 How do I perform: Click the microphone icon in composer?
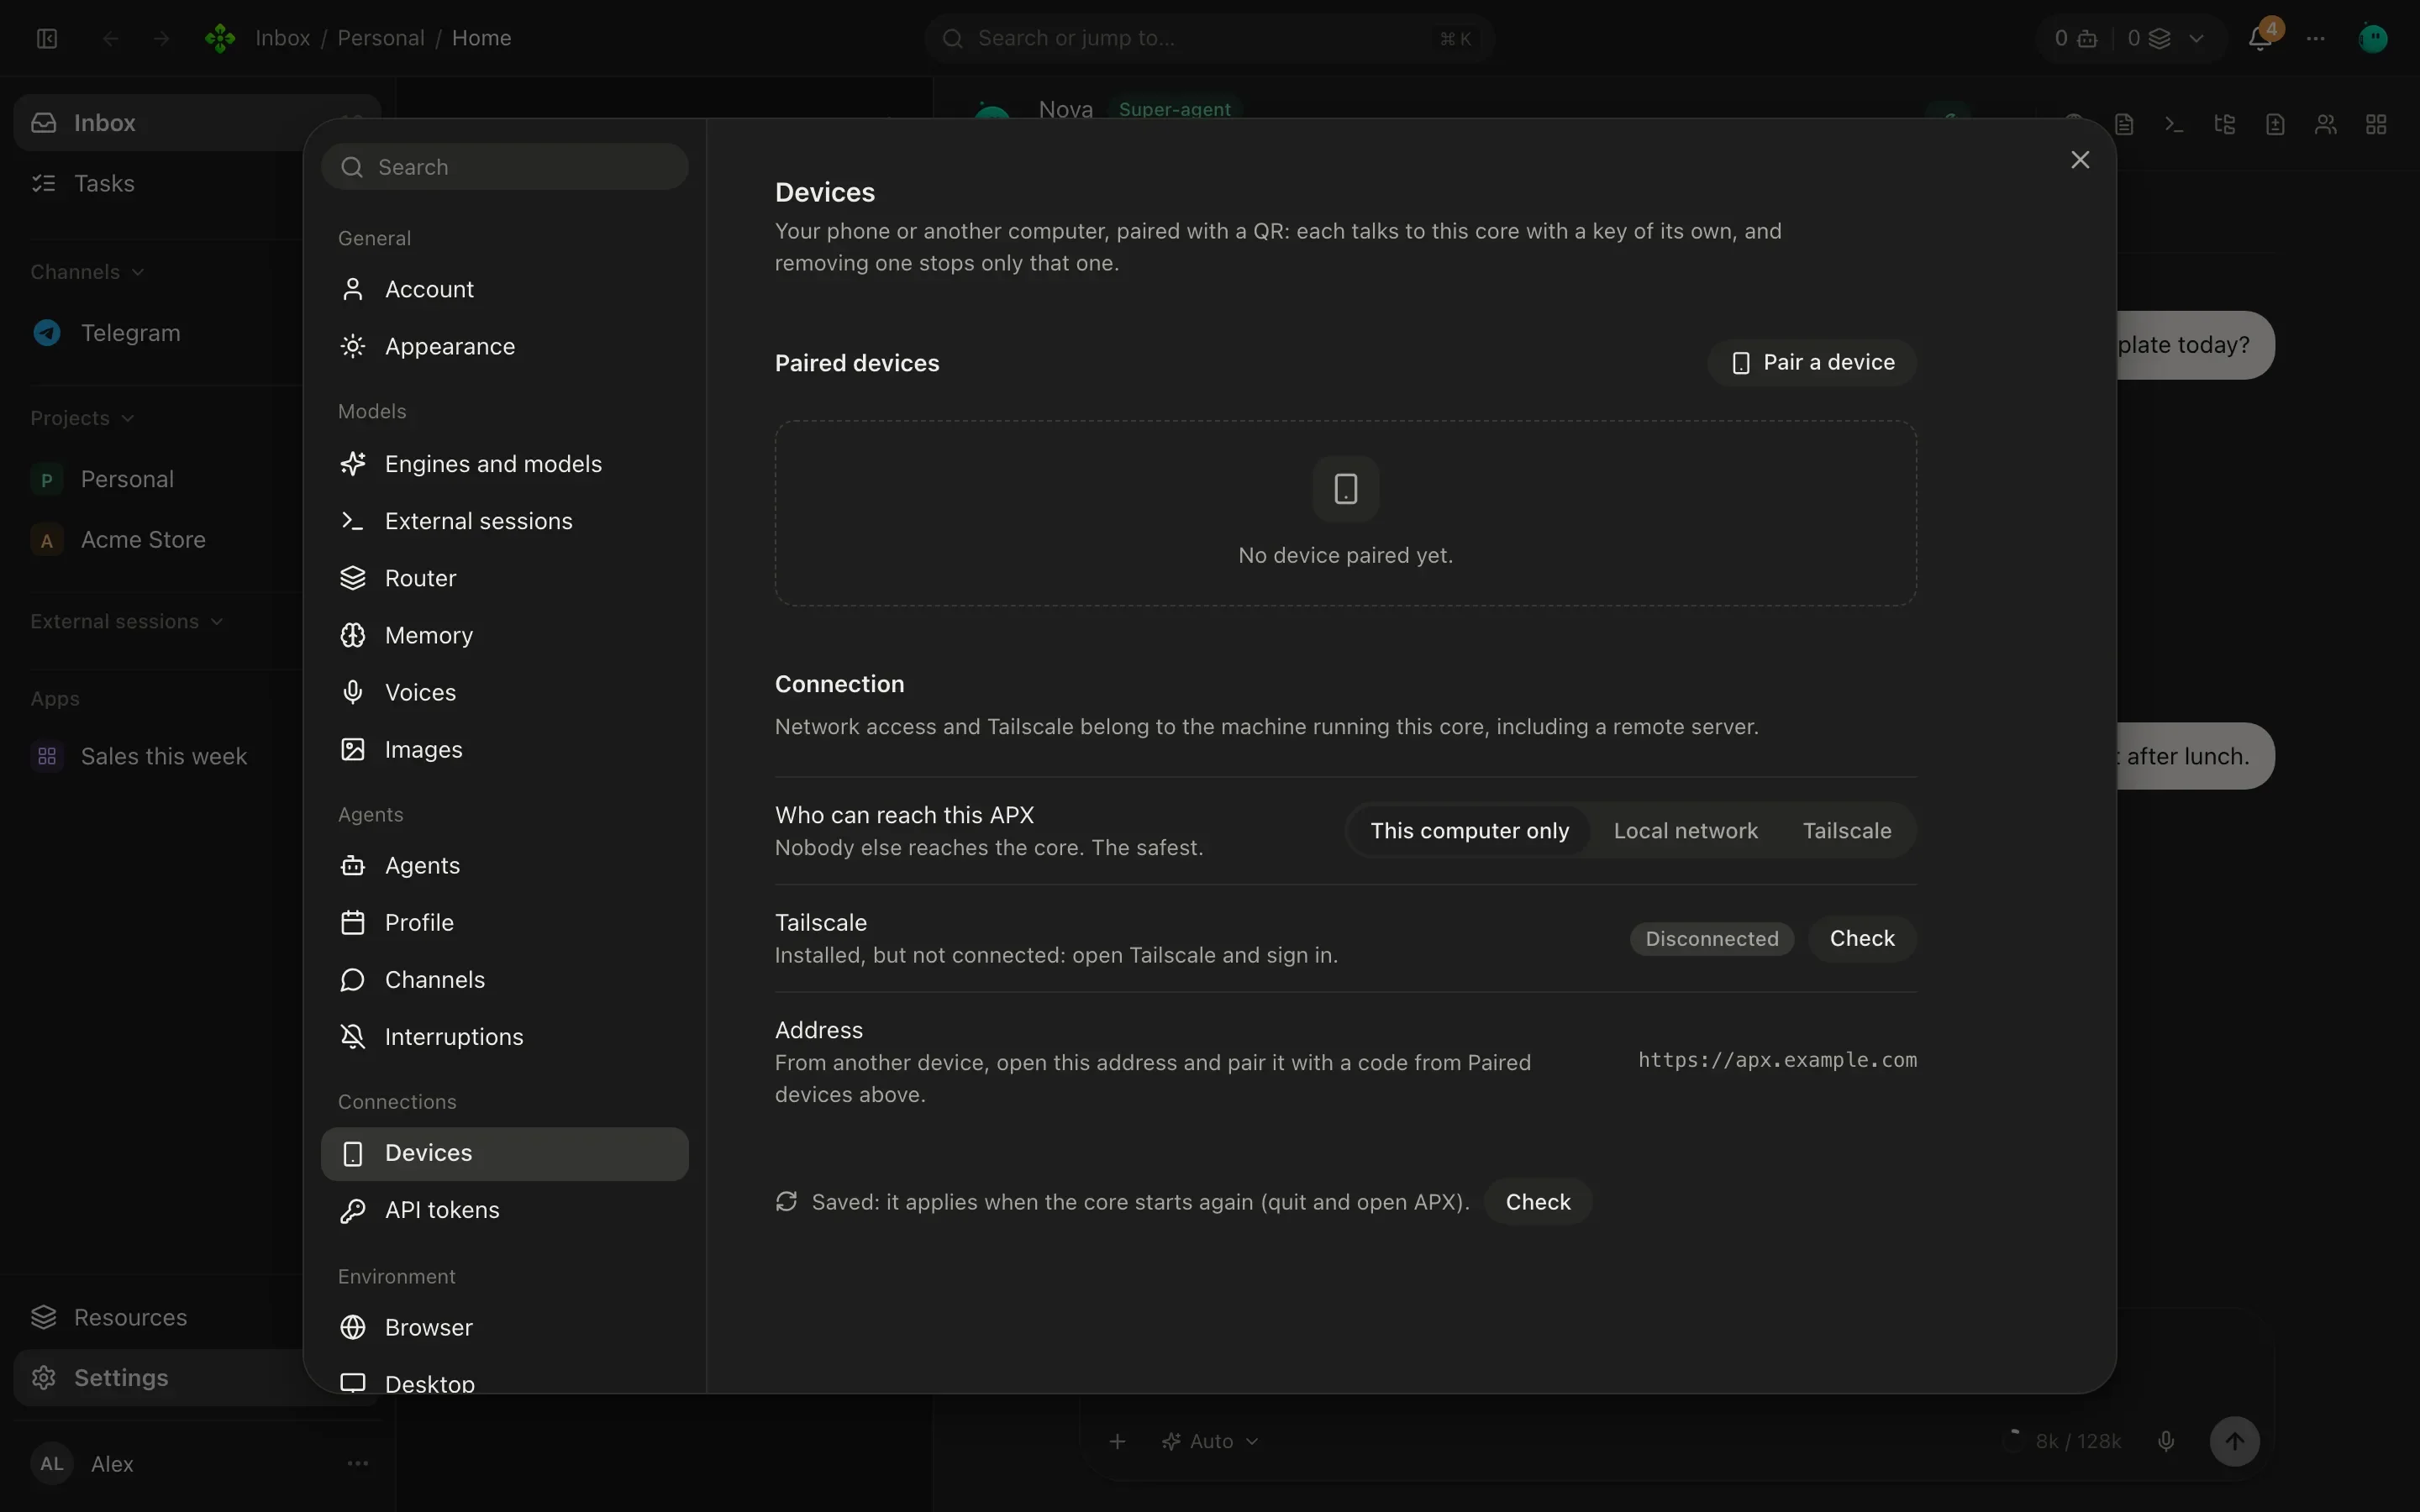coord(2166,1441)
